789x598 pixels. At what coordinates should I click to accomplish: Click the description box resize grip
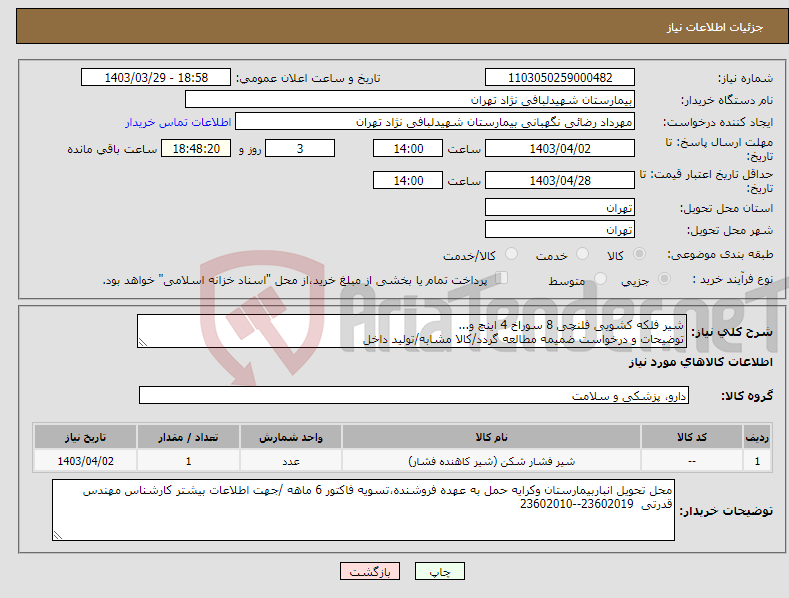click(143, 342)
